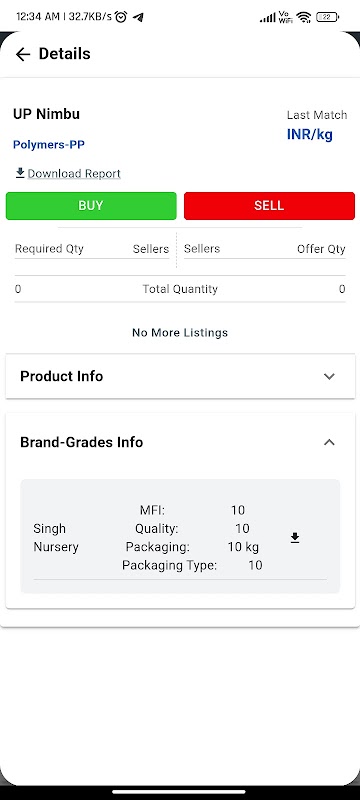
Task: Collapse the Brand-Grades Info chevron
Action: coord(329,442)
